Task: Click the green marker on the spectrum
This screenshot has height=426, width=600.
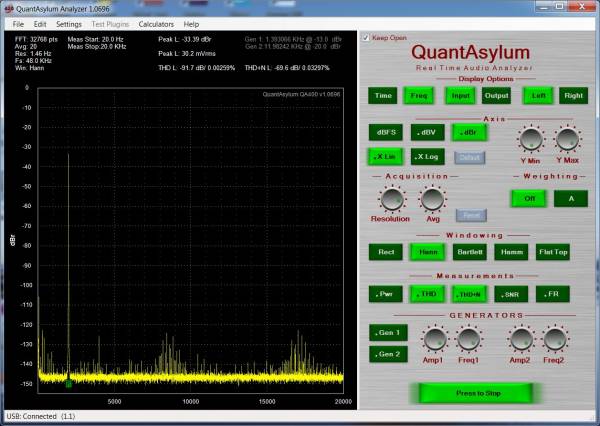Action: point(68,383)
